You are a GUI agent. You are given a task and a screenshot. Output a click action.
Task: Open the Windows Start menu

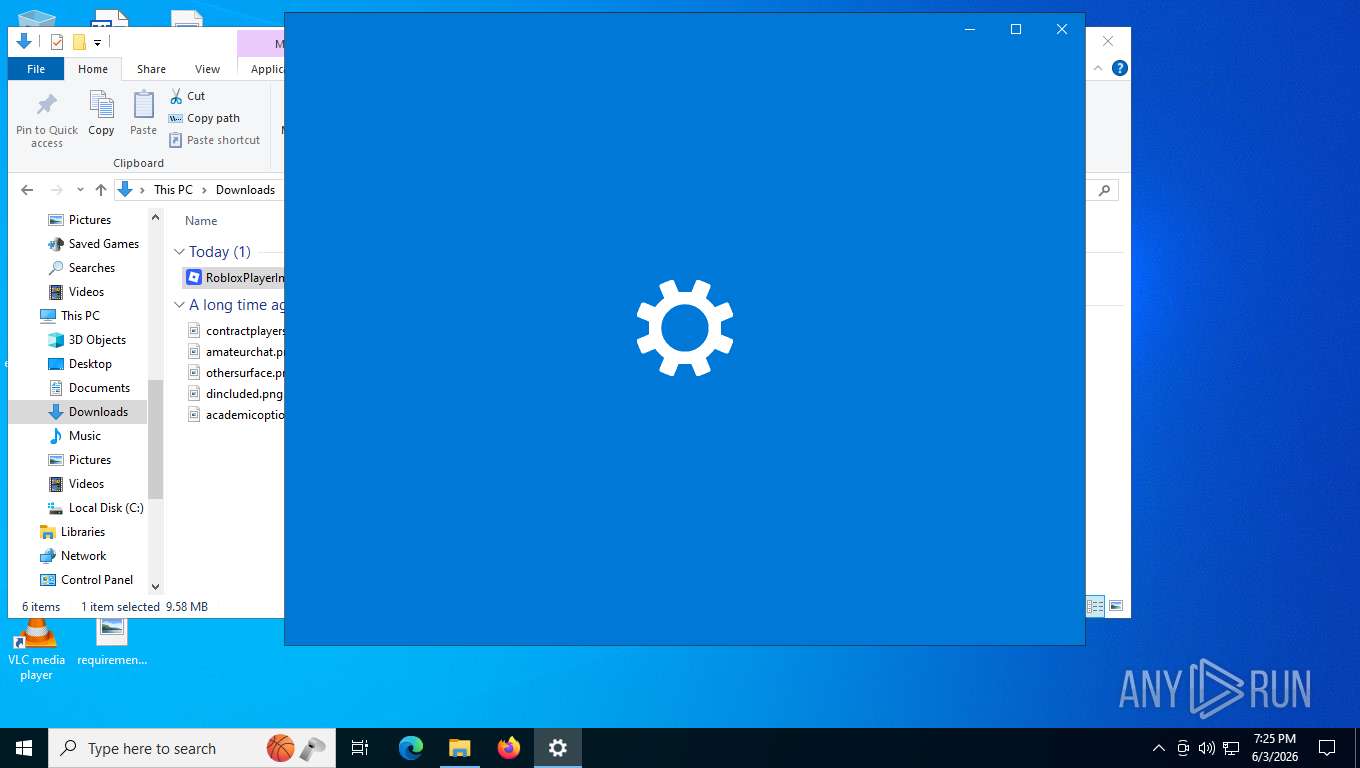pos(24,748)
